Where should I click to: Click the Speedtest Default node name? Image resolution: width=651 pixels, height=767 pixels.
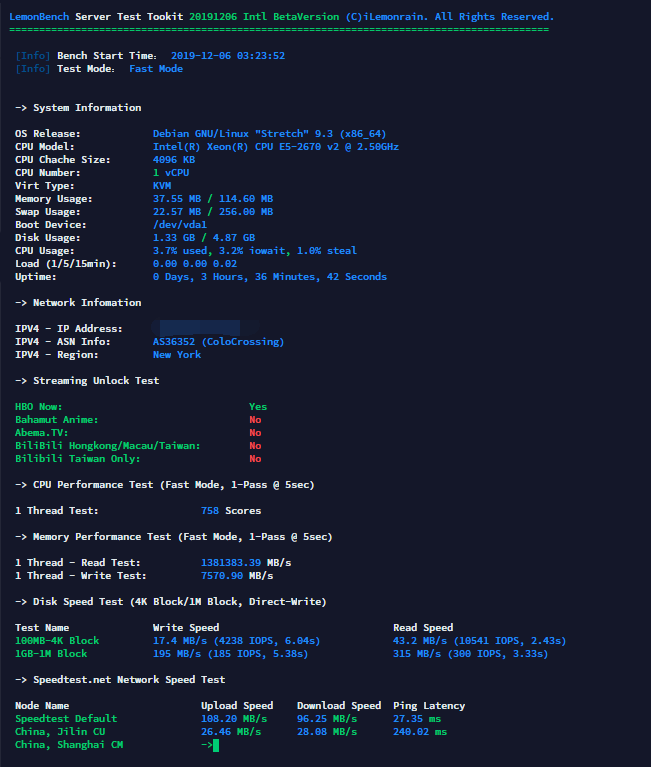pos(66,719)
